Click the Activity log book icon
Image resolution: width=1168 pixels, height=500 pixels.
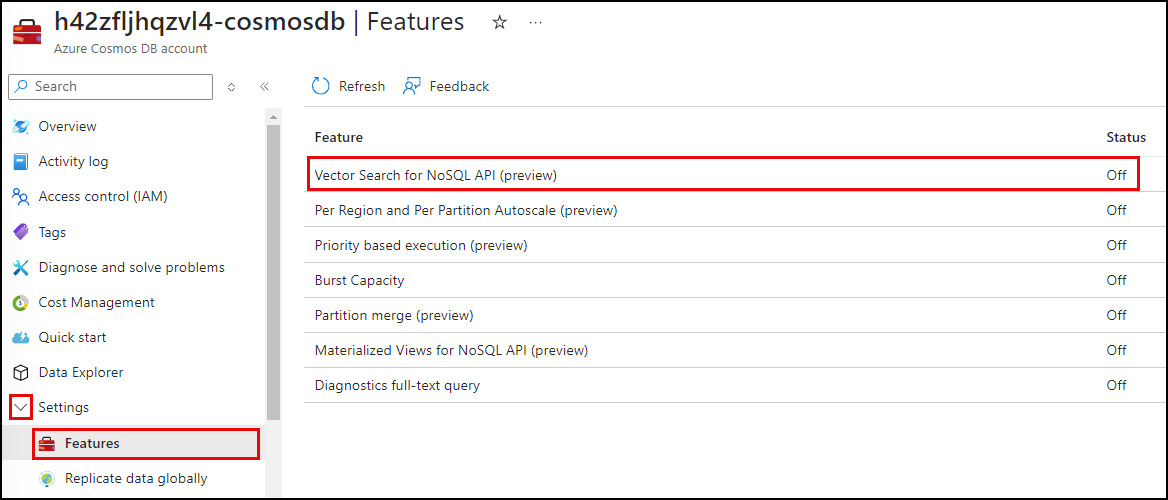click(x=21, y=162)
